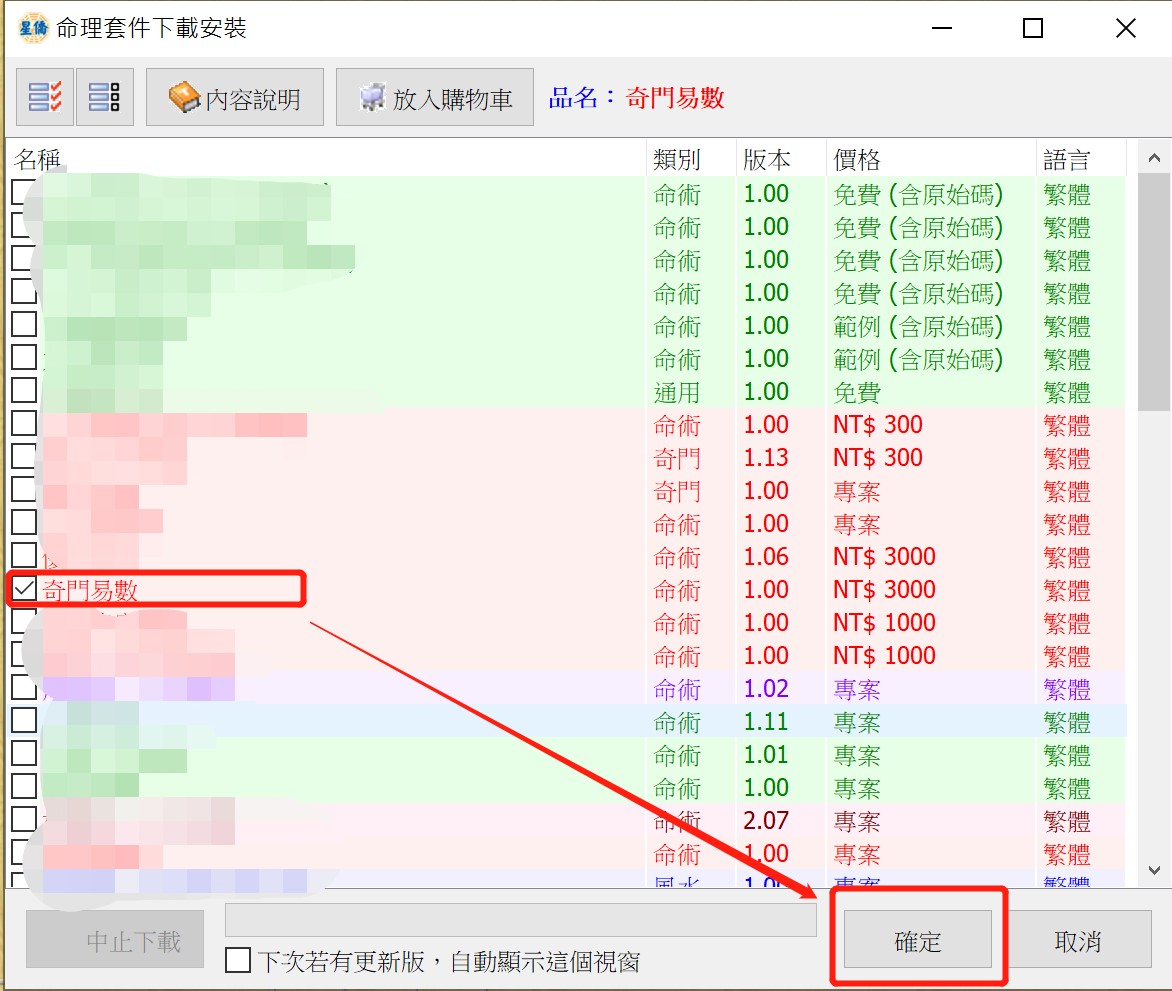Image resolution: width=1172 pixels, height=991 pixels.
Task: Uncheck the 奇門易數 checkbox
Action: [x=24, y=589]
